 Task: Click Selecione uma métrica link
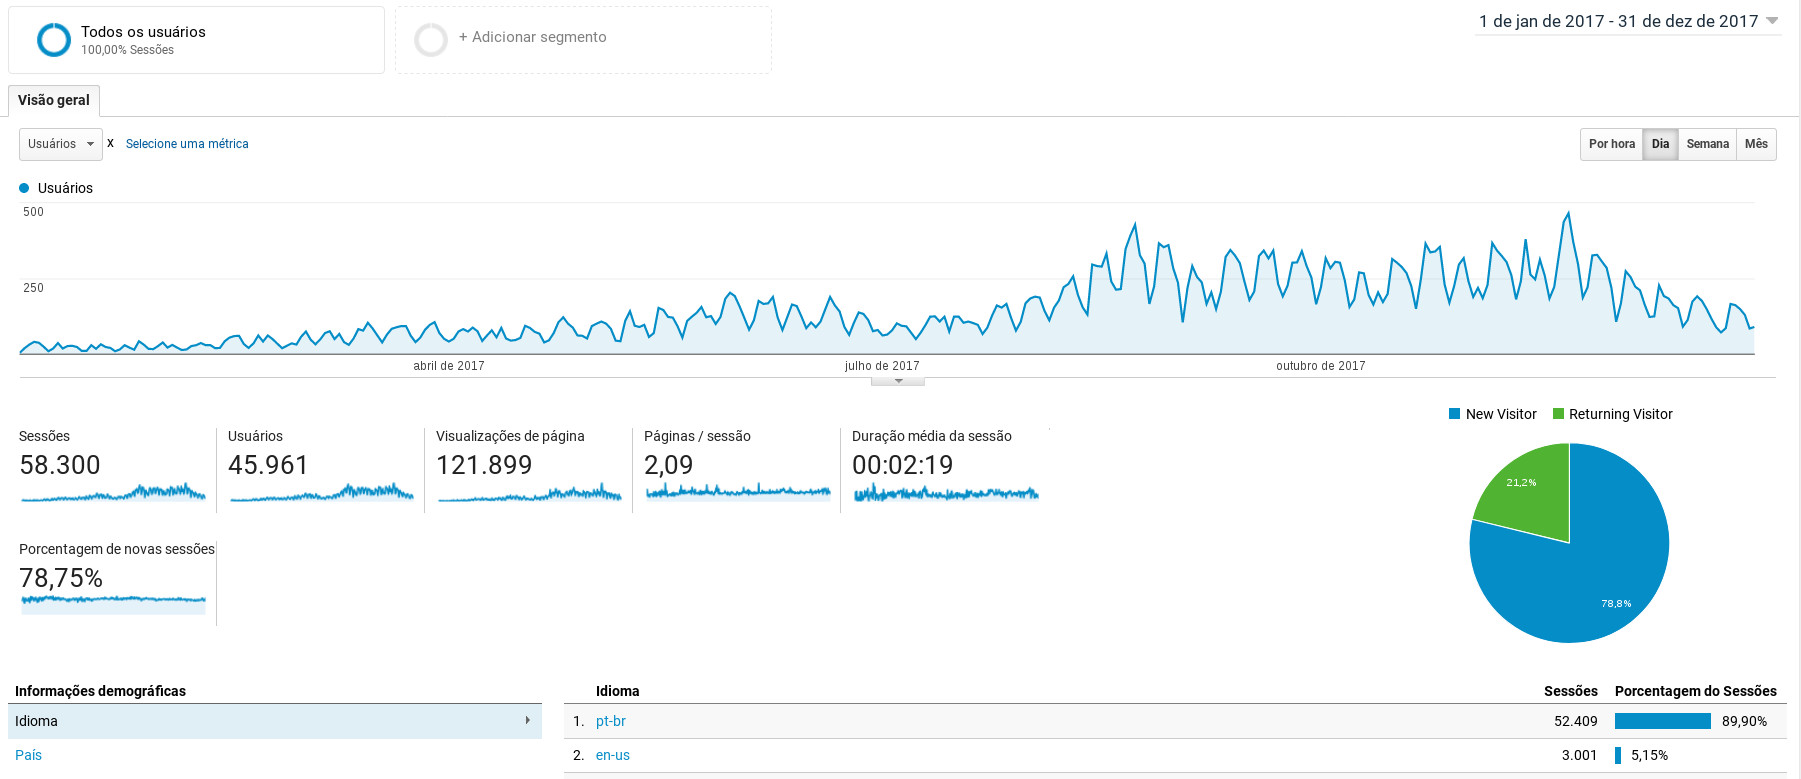click(x=187, y=144)
